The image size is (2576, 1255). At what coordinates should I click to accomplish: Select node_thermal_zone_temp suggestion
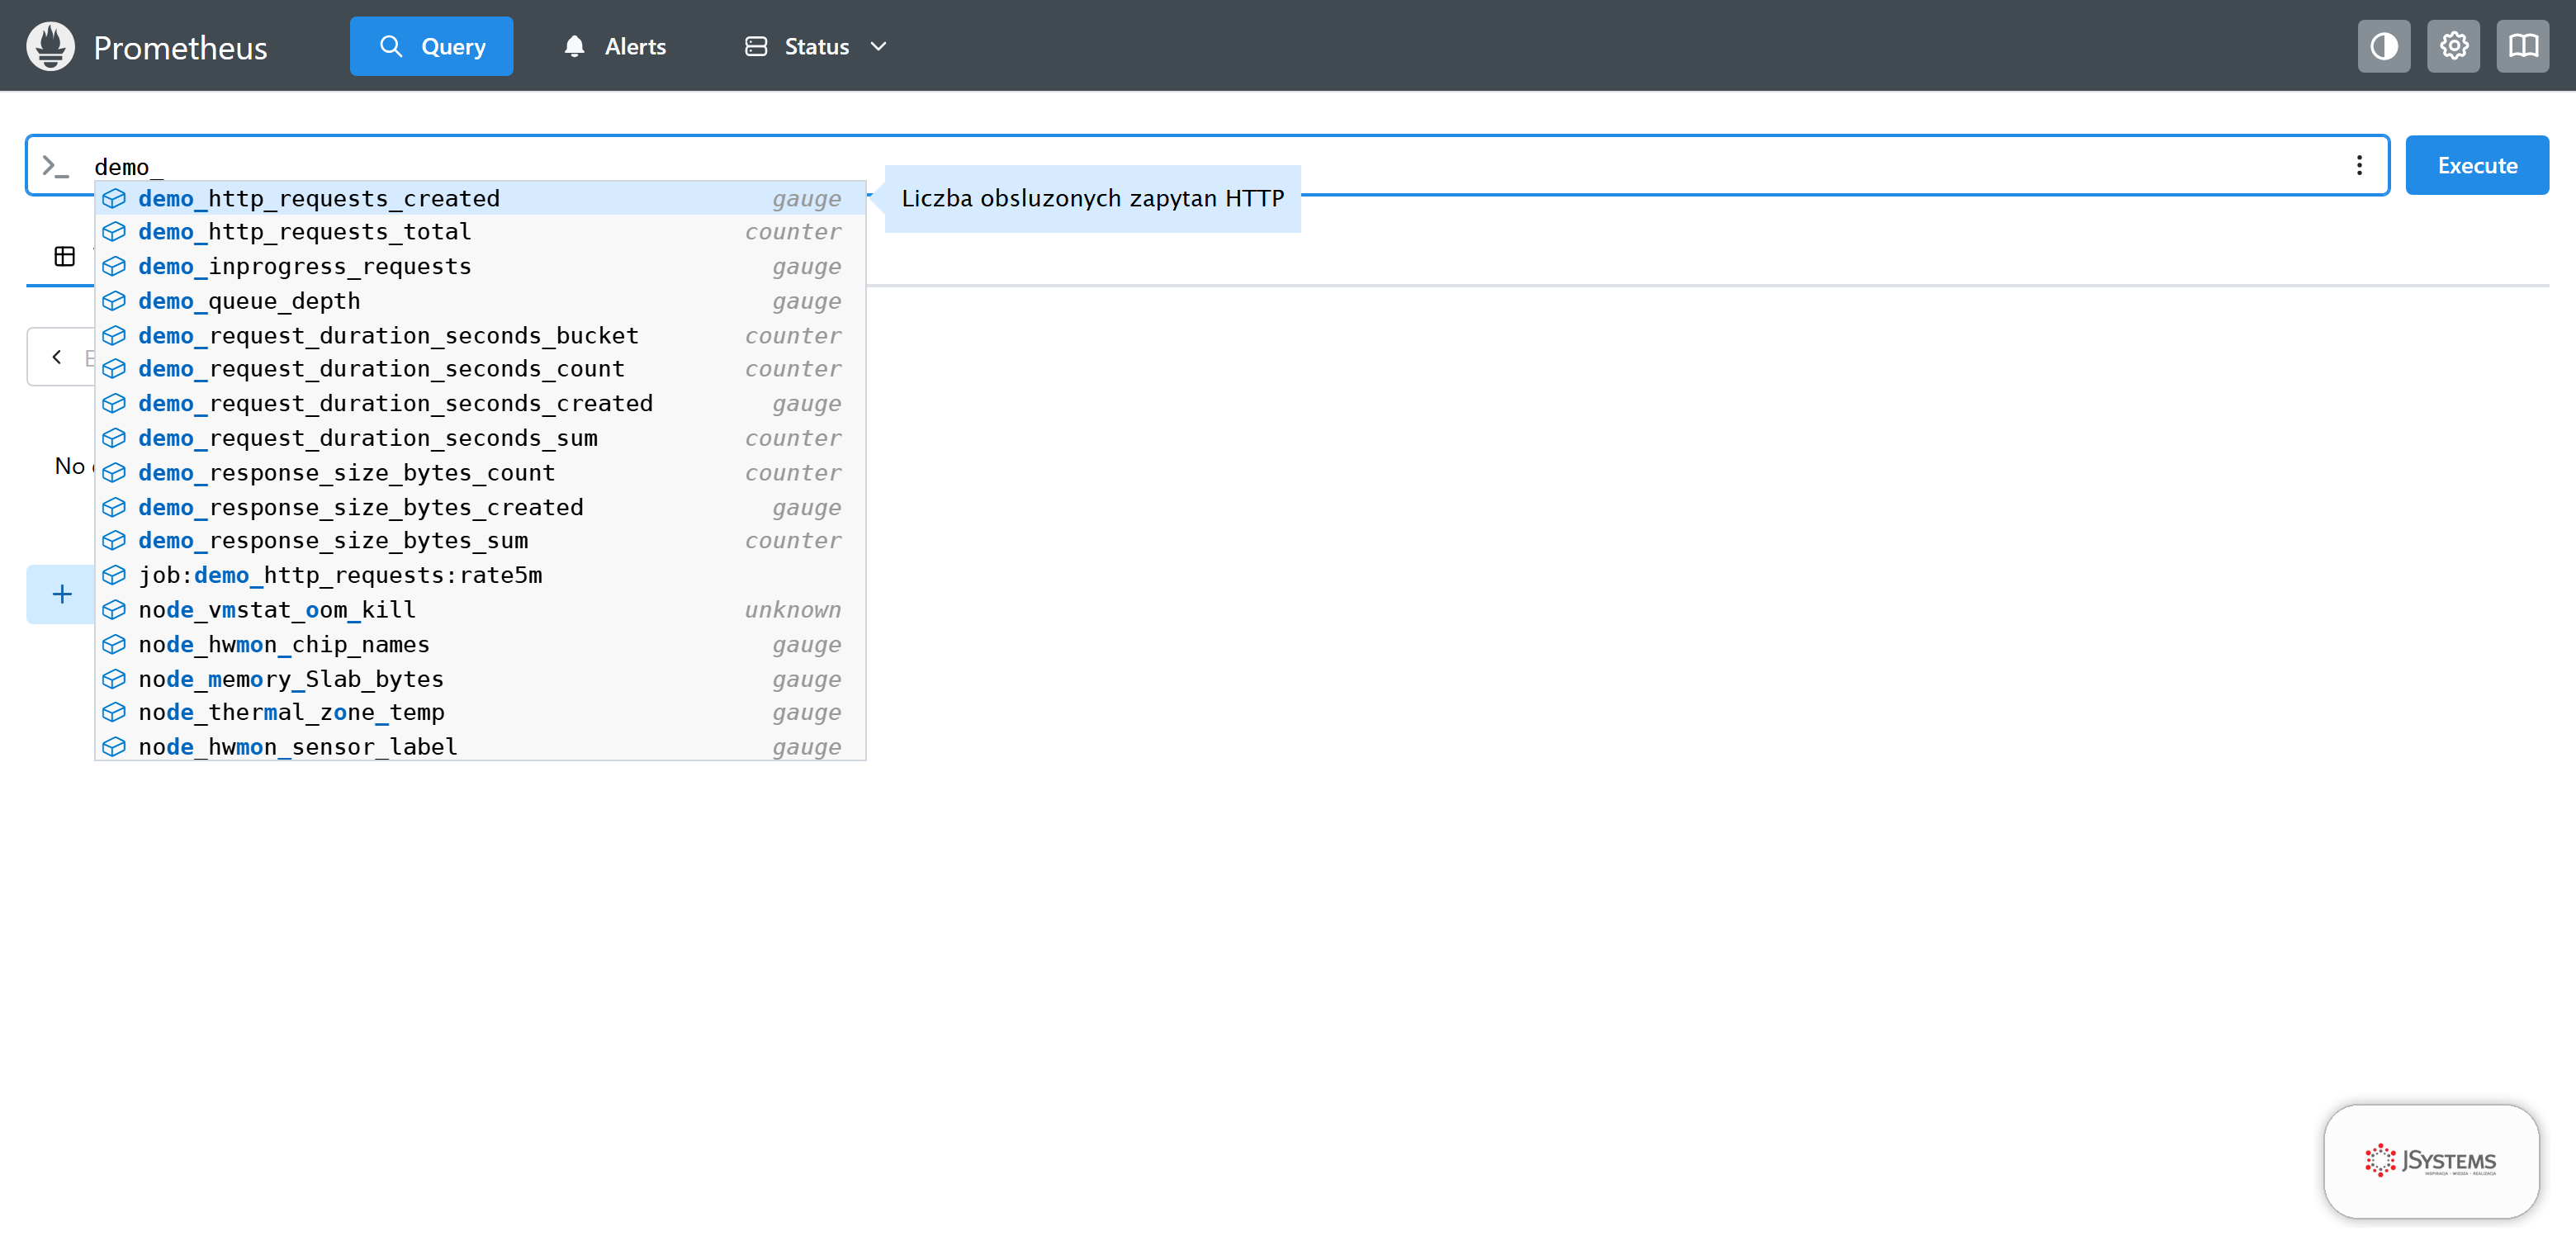(x=480, y=712)
